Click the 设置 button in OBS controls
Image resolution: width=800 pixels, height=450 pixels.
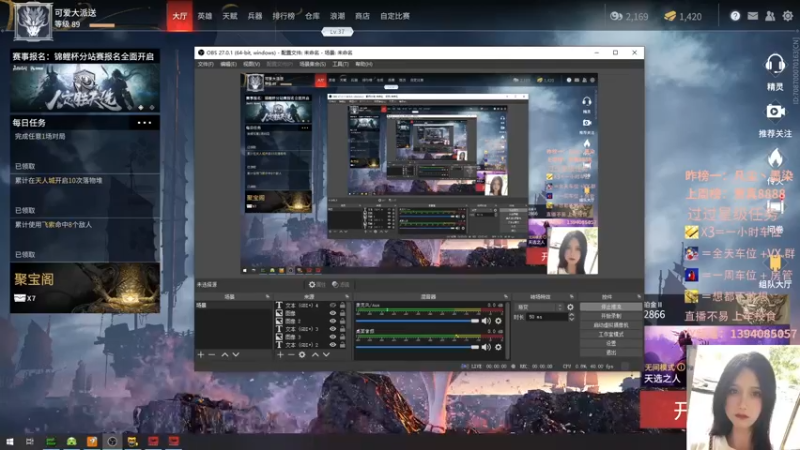(x=611, y=343)
